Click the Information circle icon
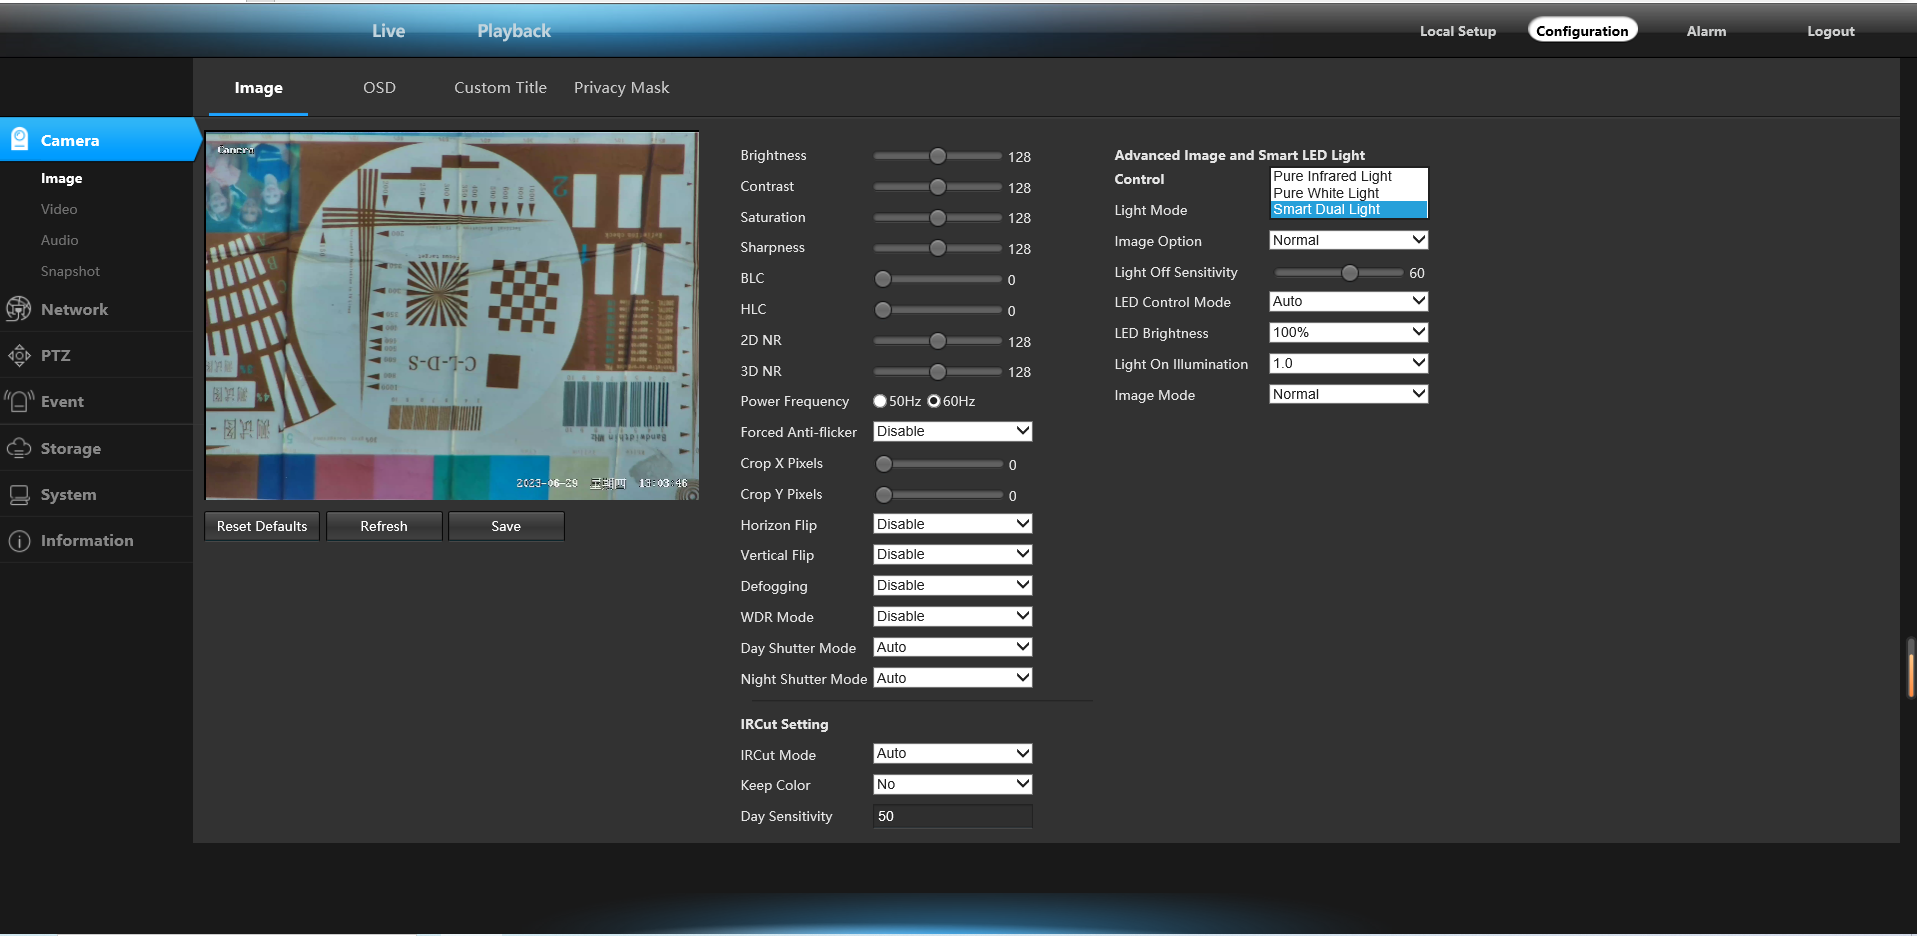The image size is (1917, 936). (x=19, y=541)
